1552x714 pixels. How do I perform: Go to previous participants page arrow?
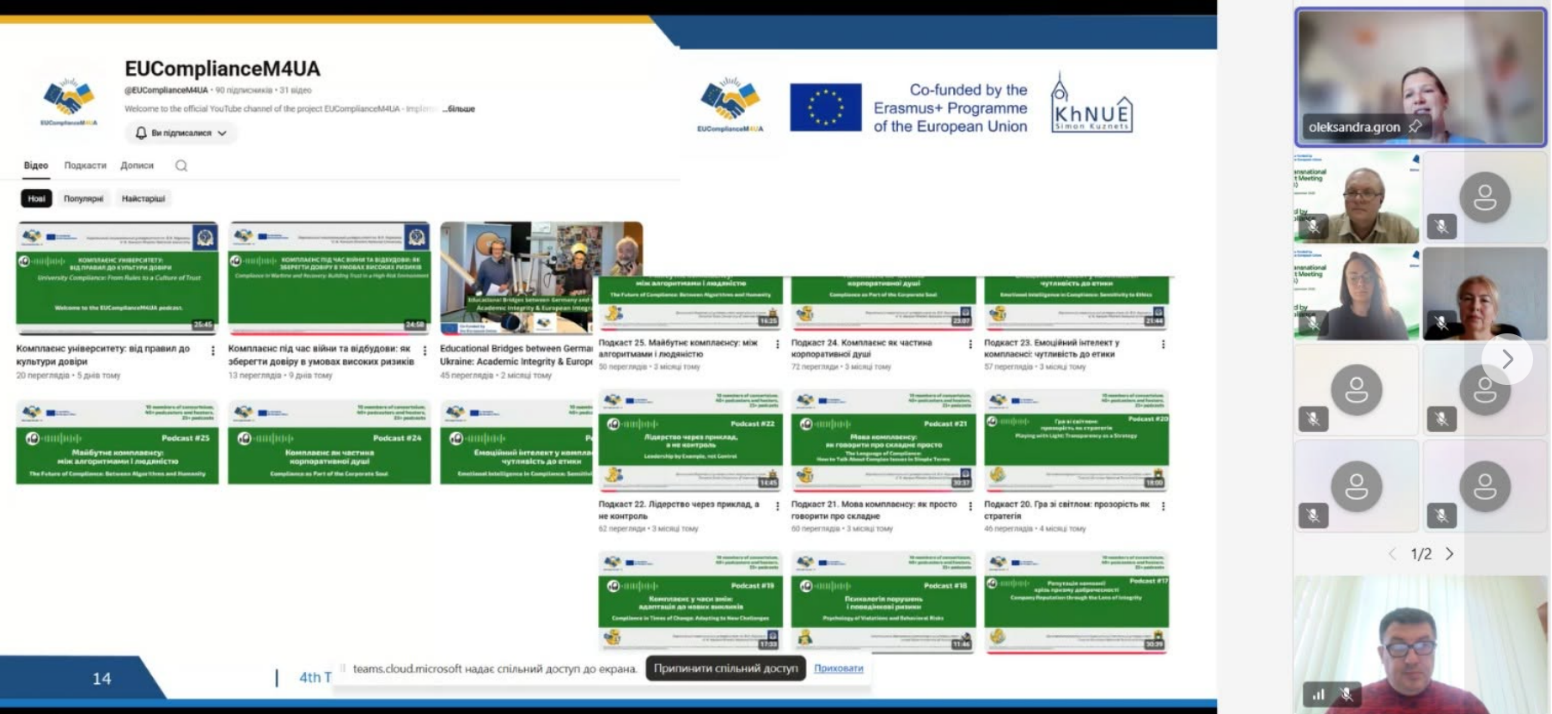pos(1391,554)
